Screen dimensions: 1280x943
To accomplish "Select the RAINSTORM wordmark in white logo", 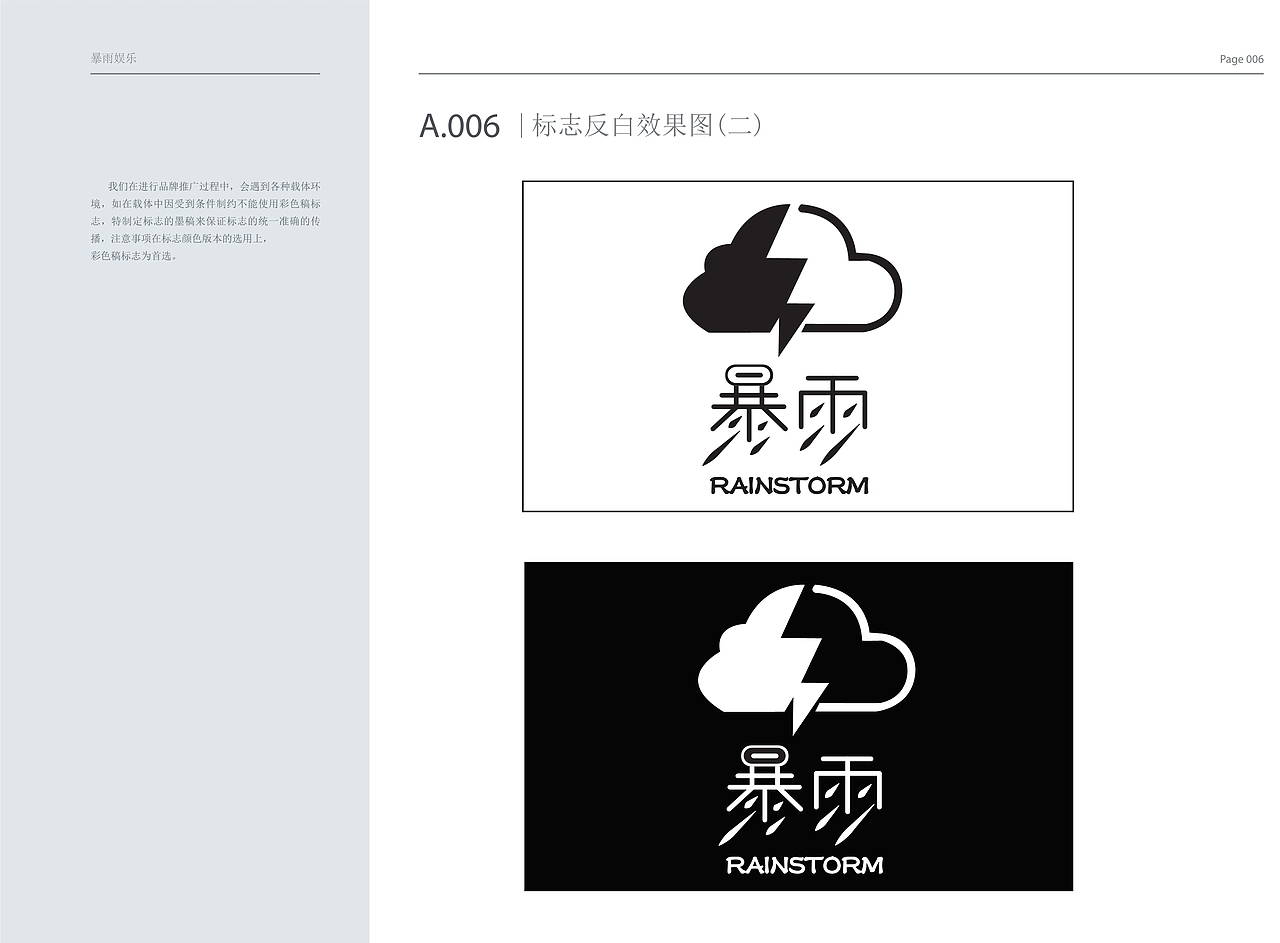I will 789,486.
